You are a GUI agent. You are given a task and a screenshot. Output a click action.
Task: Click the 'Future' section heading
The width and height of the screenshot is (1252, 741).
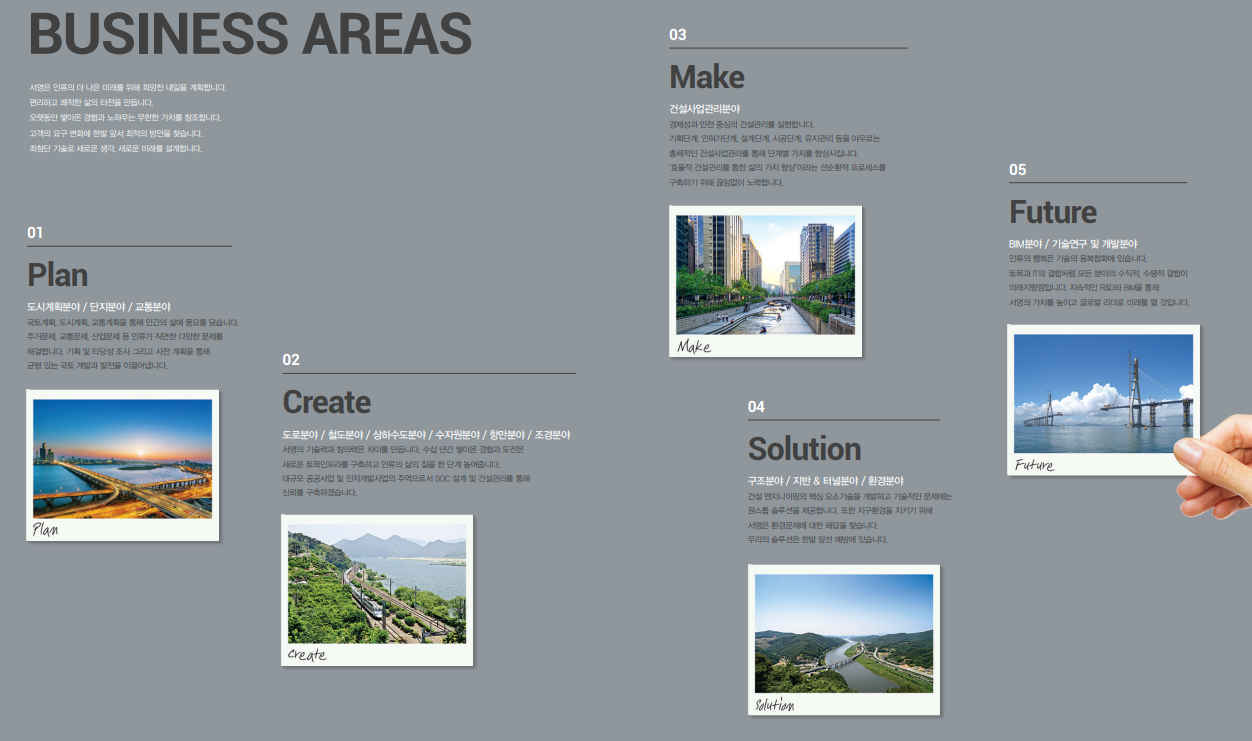click(x=1052, y=212)
